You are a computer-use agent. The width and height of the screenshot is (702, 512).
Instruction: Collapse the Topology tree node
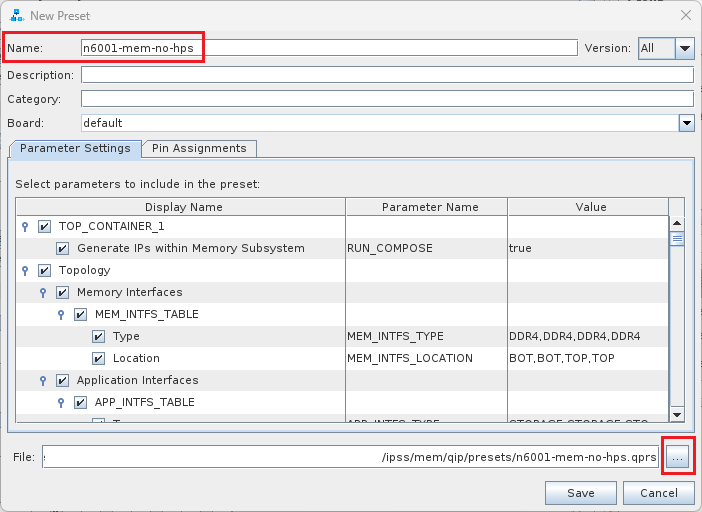point(25,270)
